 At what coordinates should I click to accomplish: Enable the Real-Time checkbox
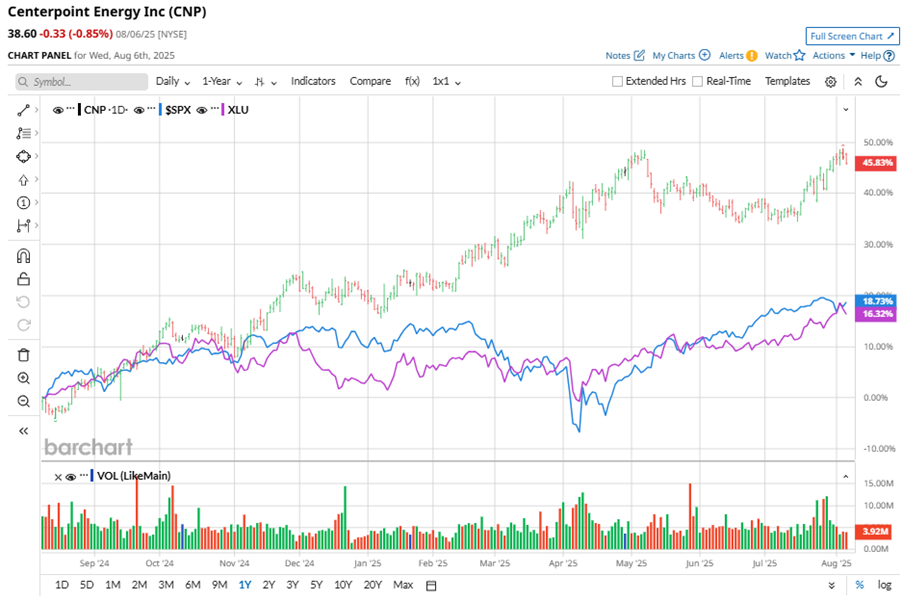(697, 82)
